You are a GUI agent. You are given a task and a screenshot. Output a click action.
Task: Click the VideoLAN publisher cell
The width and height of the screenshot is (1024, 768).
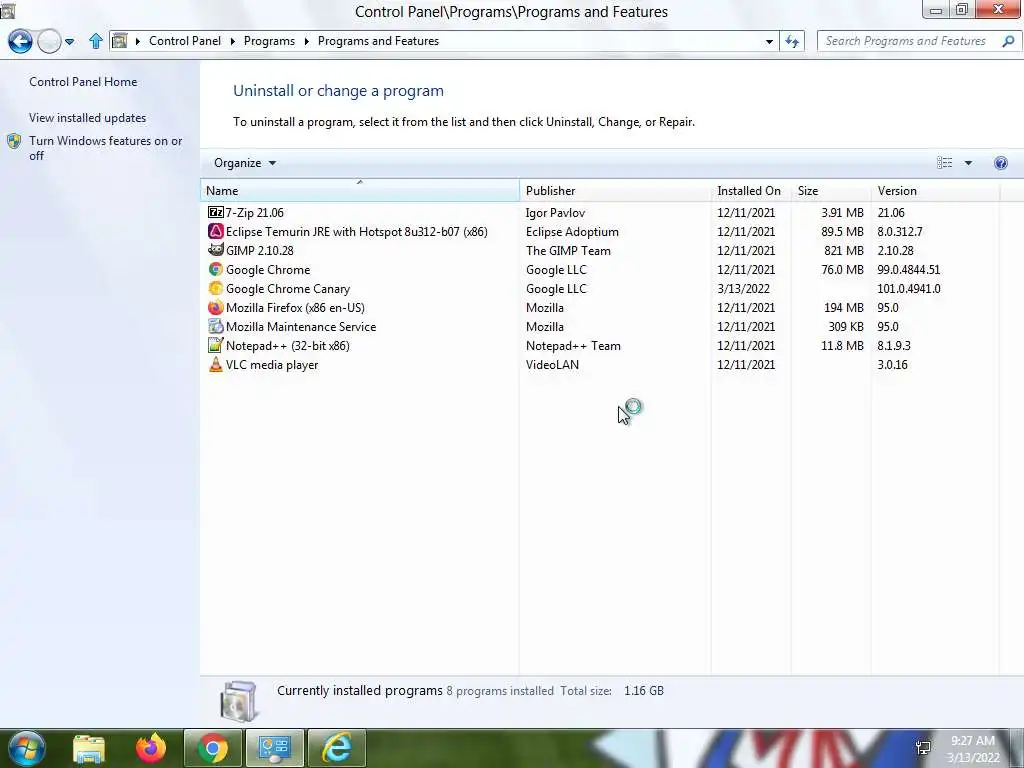[552, 364]
